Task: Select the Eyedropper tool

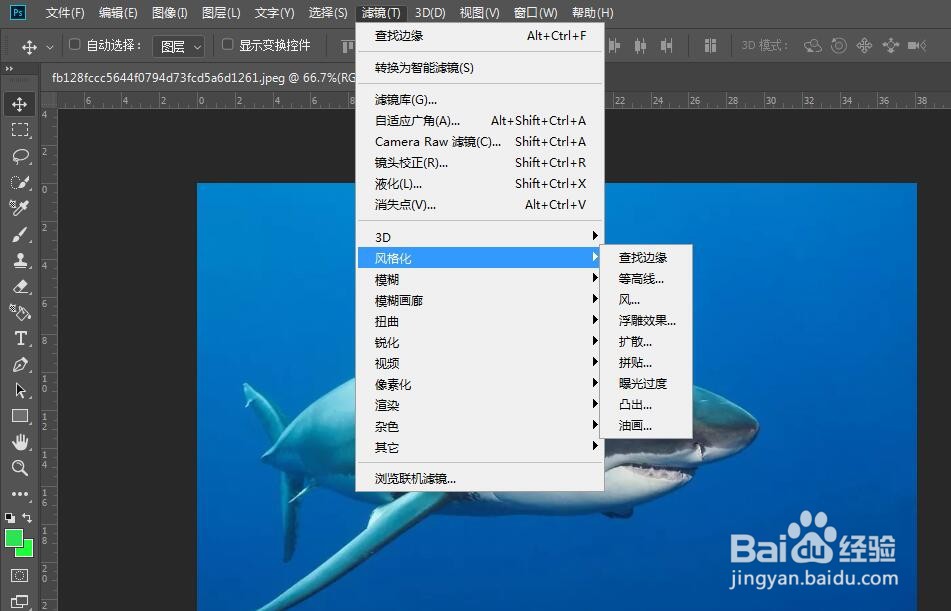Action: (21, 207)
